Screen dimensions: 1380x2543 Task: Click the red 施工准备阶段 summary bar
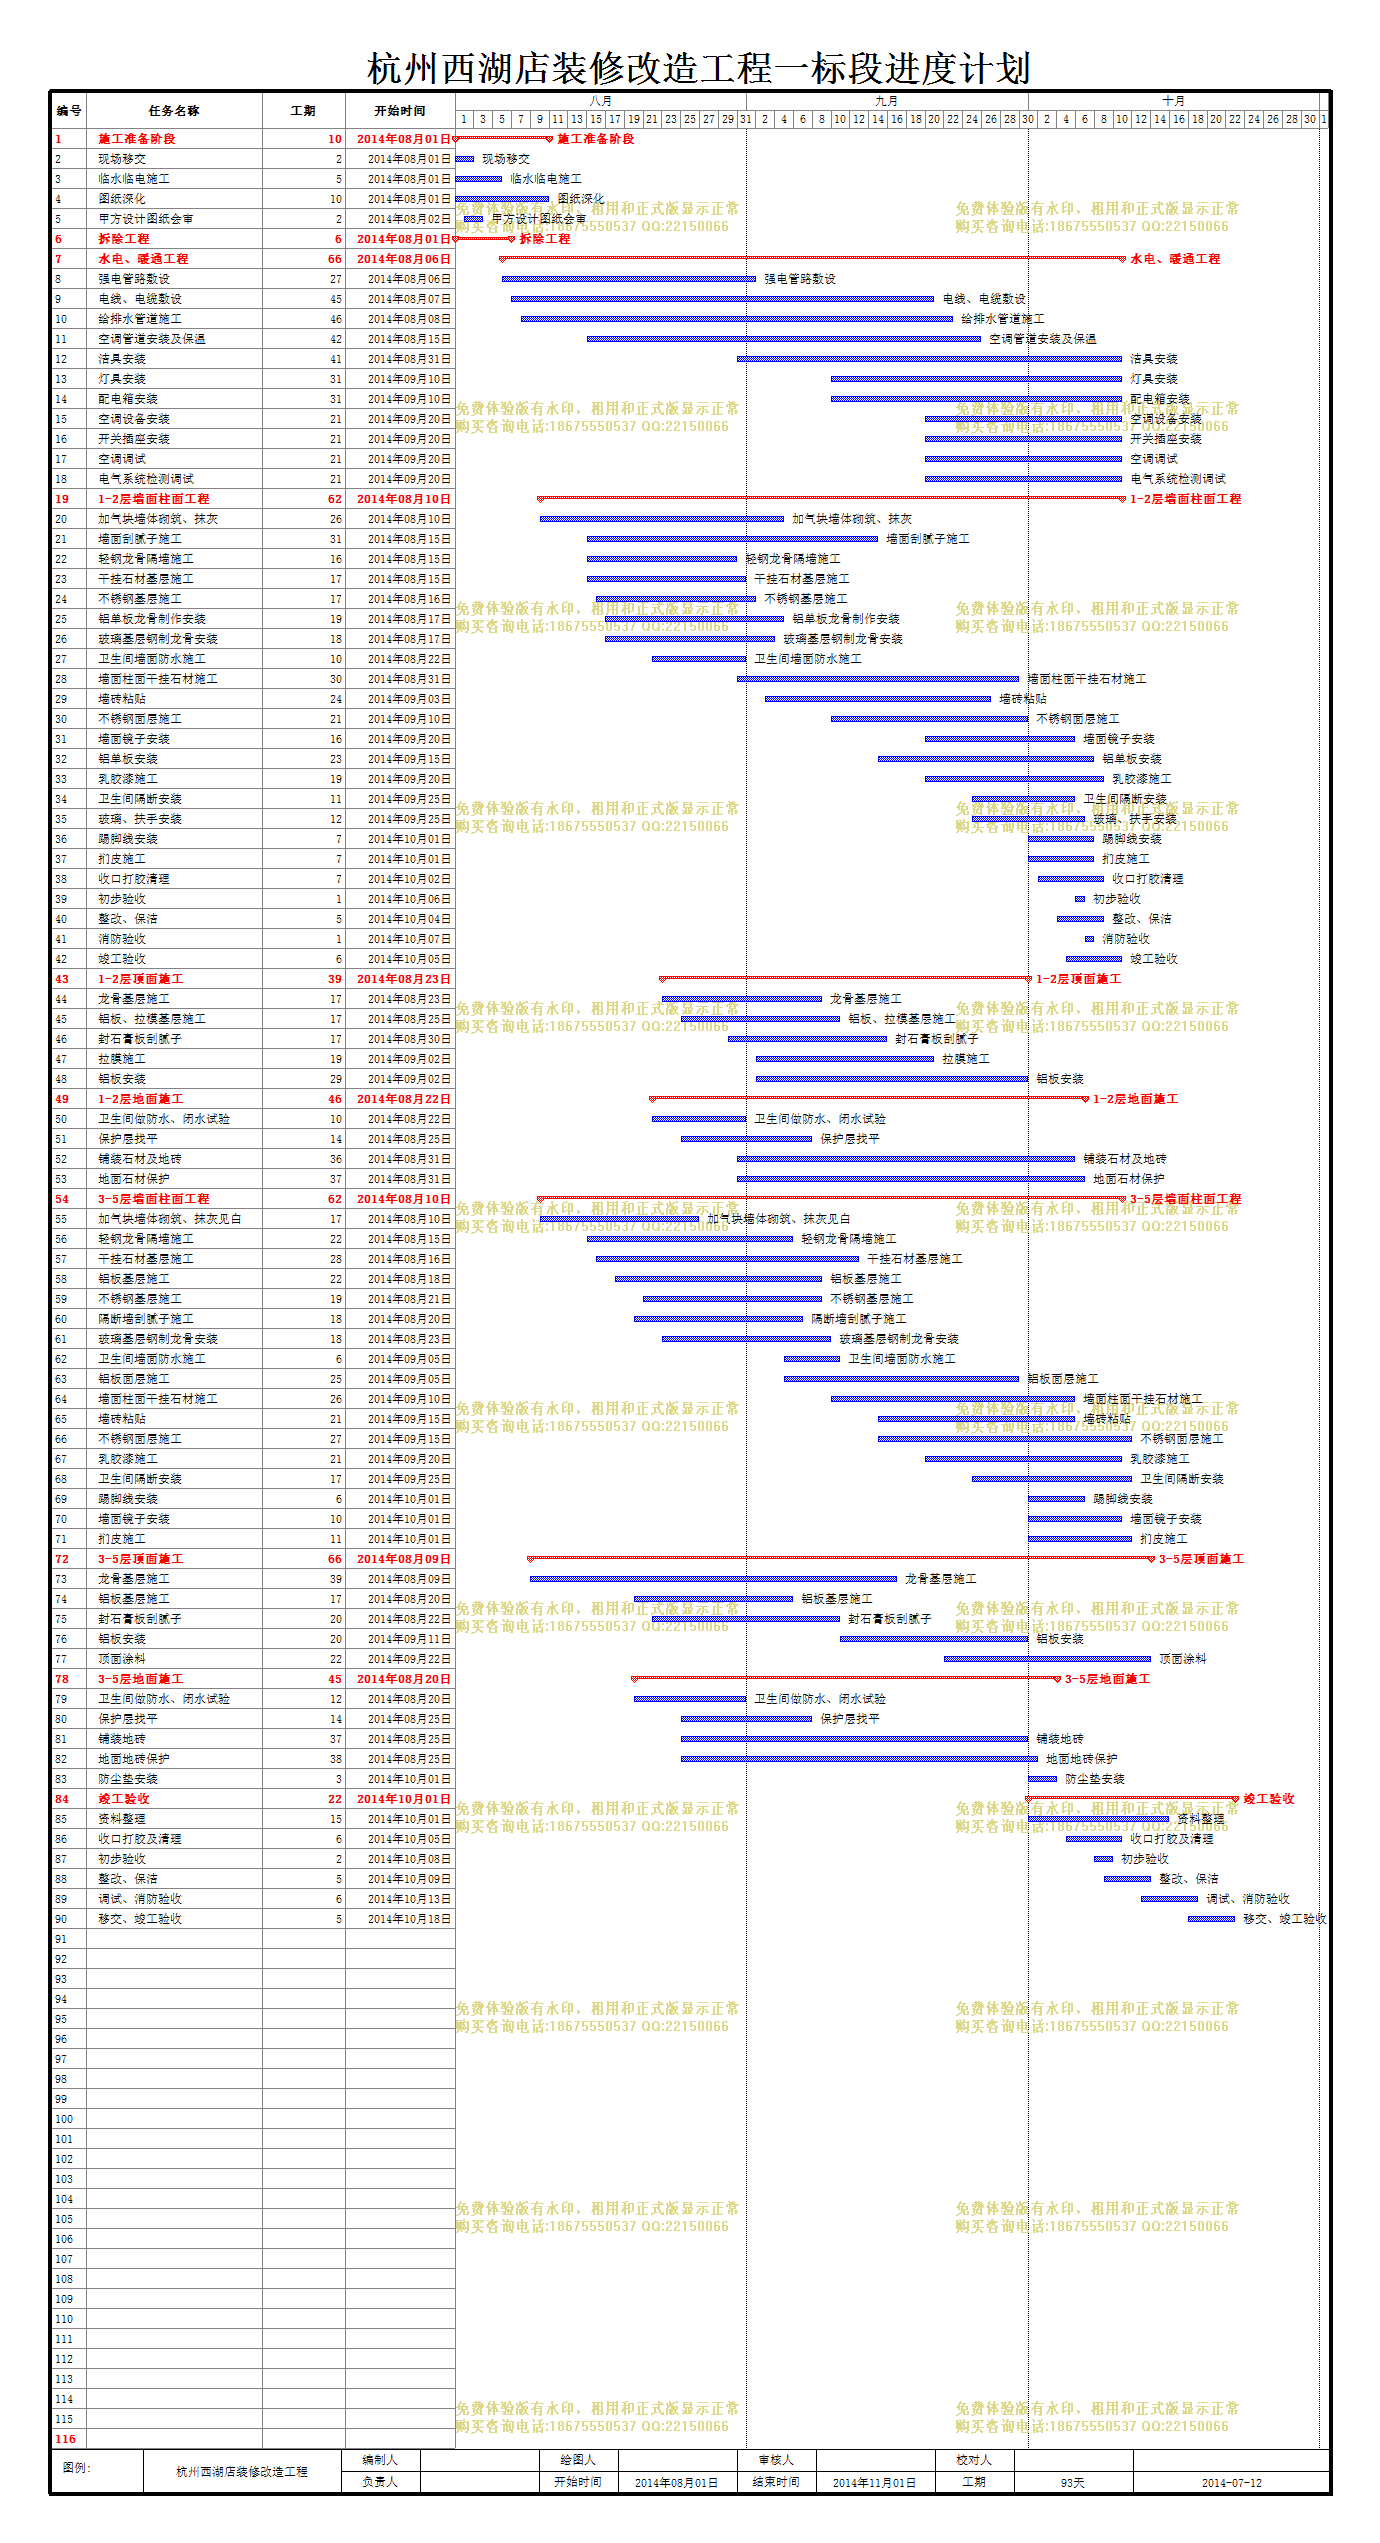coord(502,138)
